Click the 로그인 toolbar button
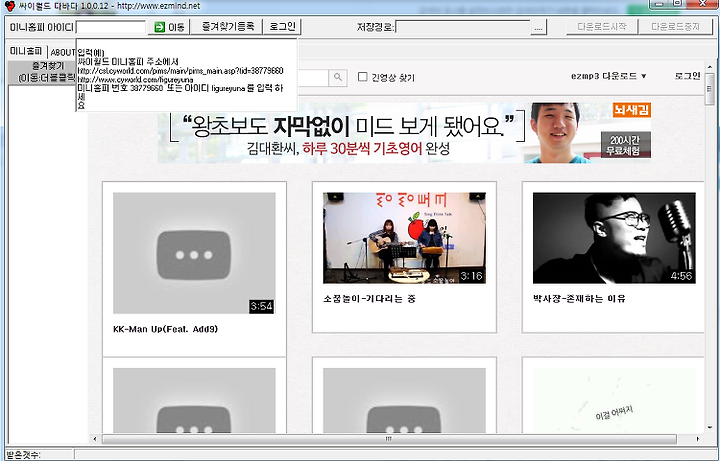Screen dimensions: 720x461 pos(282,26)
